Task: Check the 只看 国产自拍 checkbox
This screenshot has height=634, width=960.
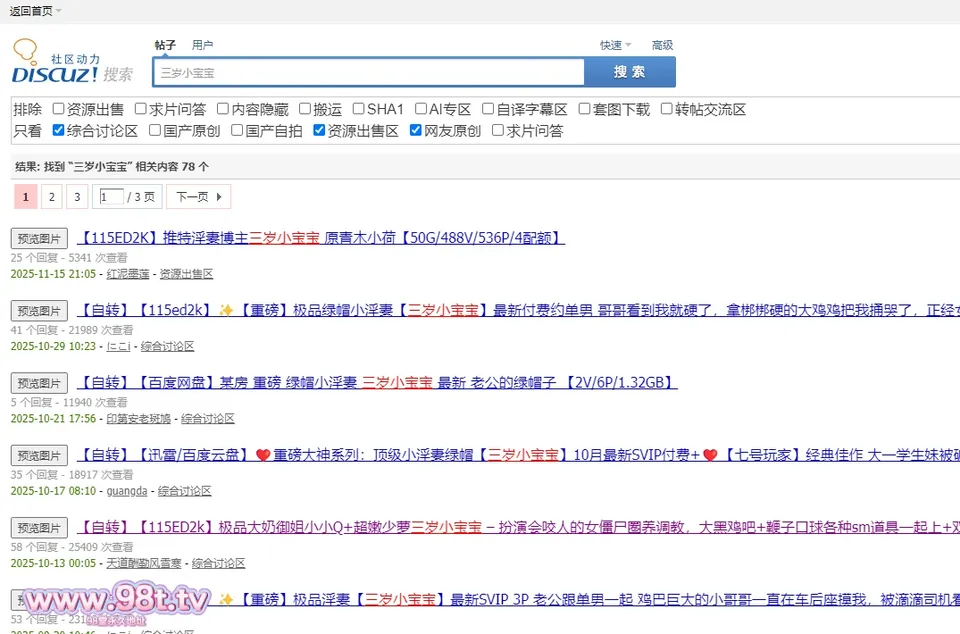Action: coord(238,130)
